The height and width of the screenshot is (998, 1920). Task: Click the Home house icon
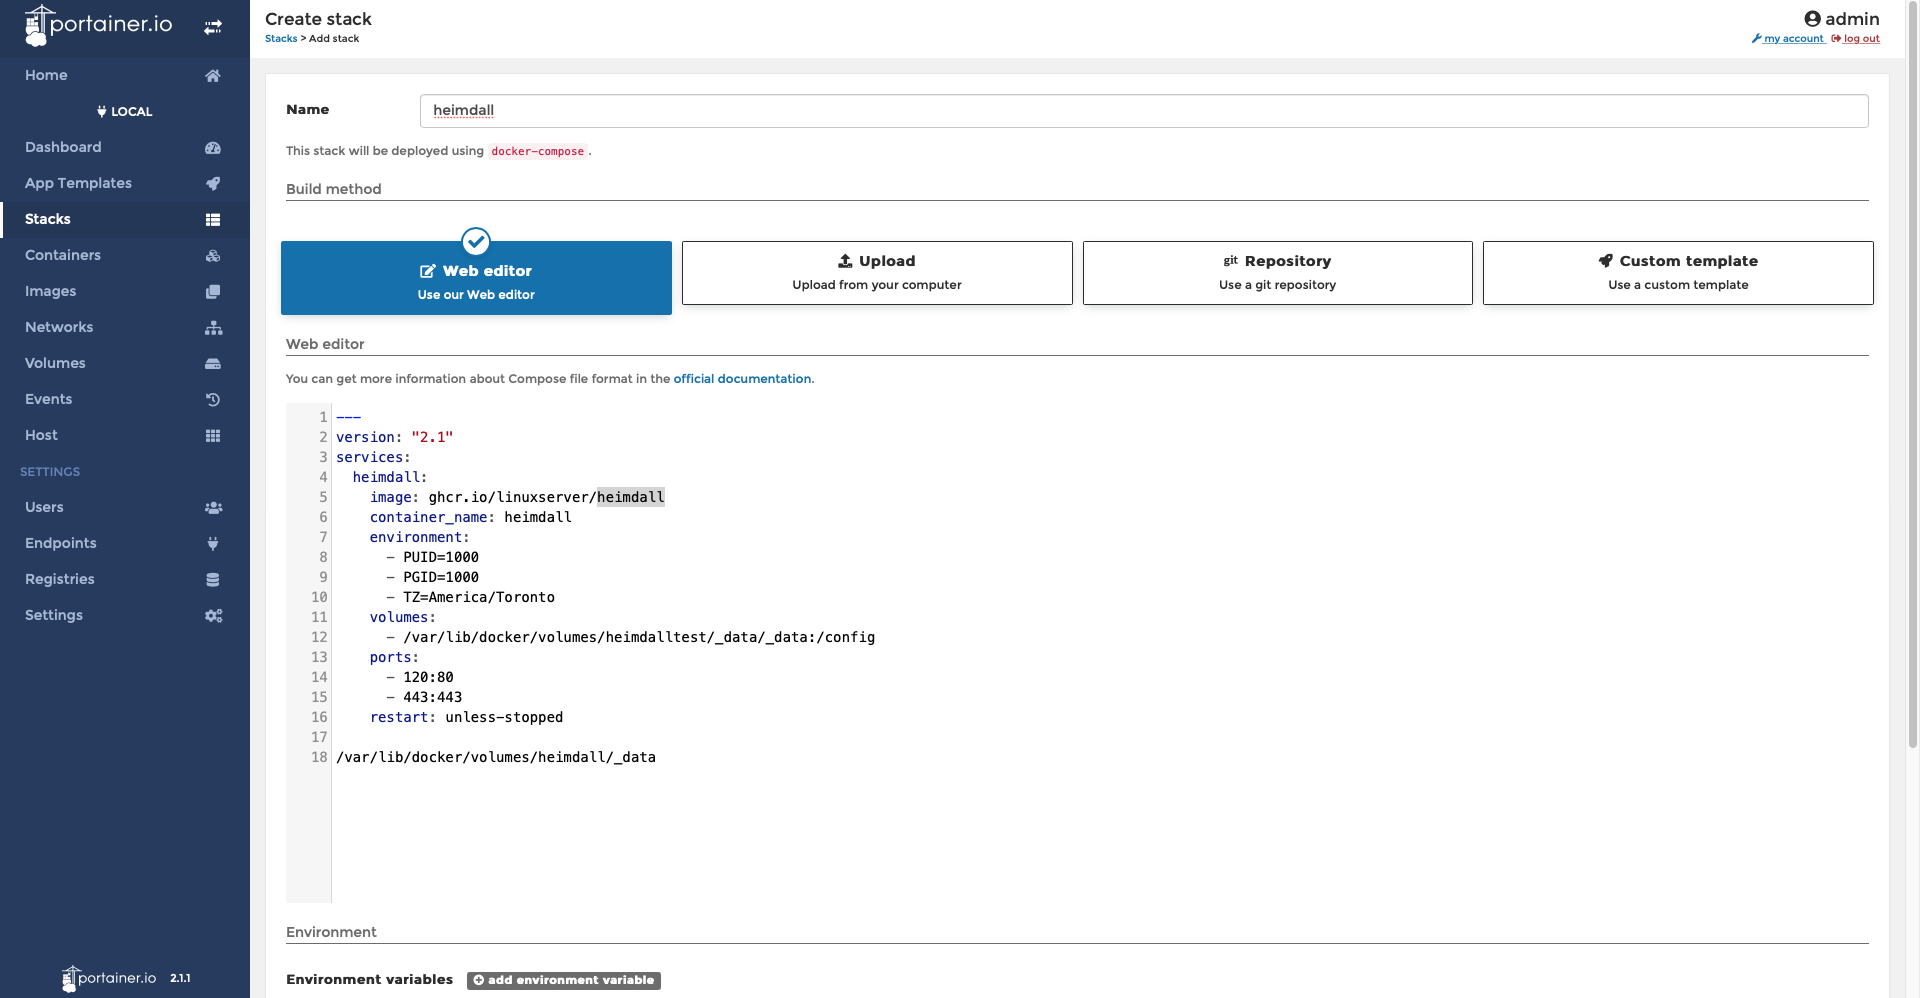pos(213,76)
